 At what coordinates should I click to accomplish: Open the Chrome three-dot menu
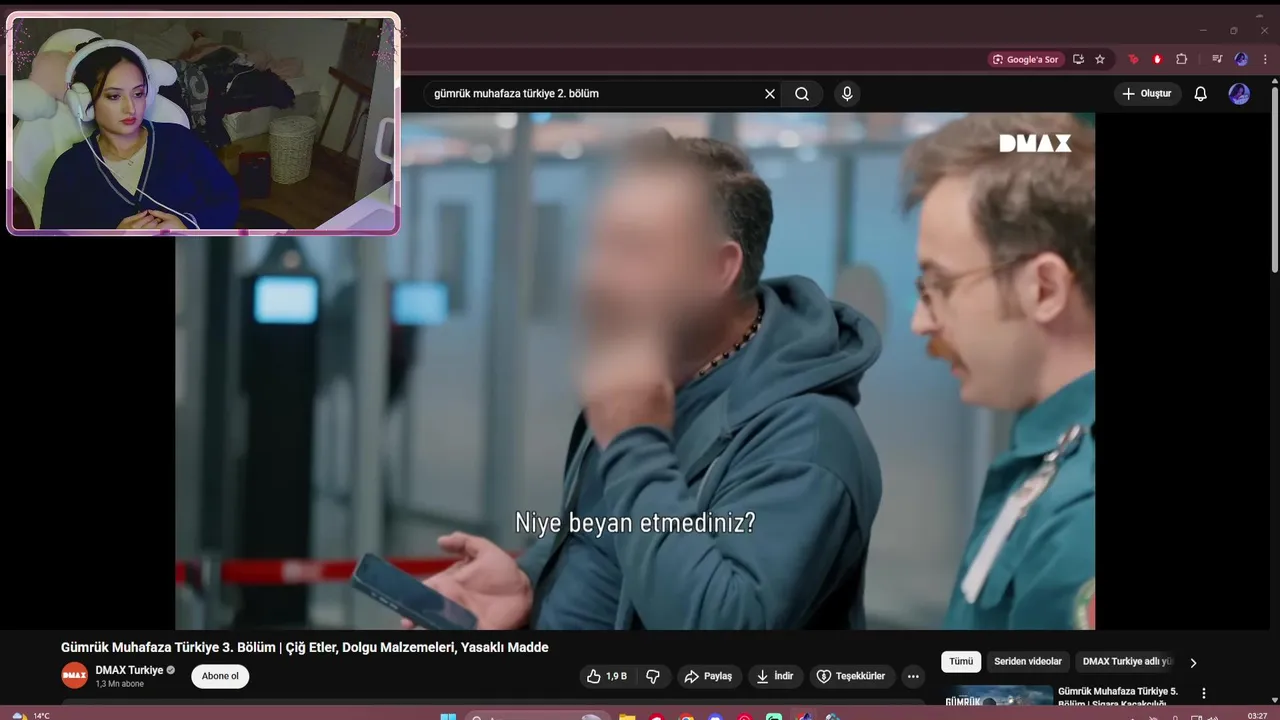pos(1263,59)
